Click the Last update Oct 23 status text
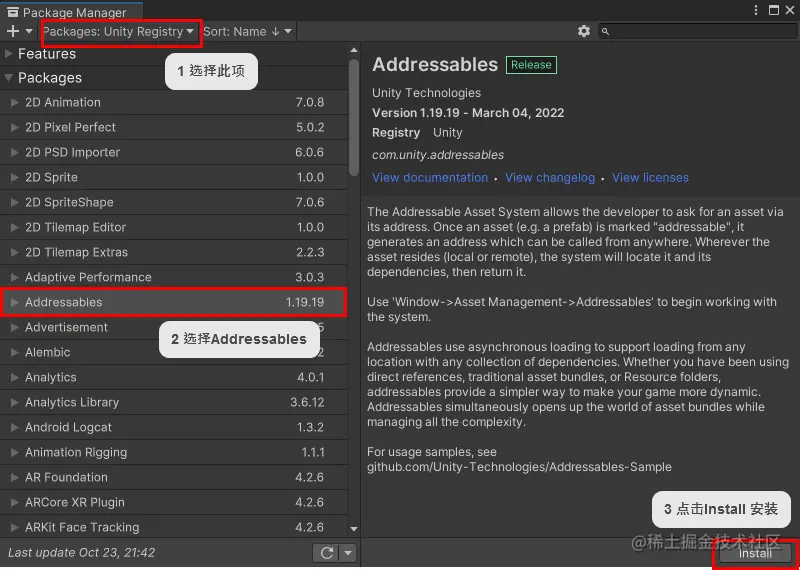 (x=82, y=553)
